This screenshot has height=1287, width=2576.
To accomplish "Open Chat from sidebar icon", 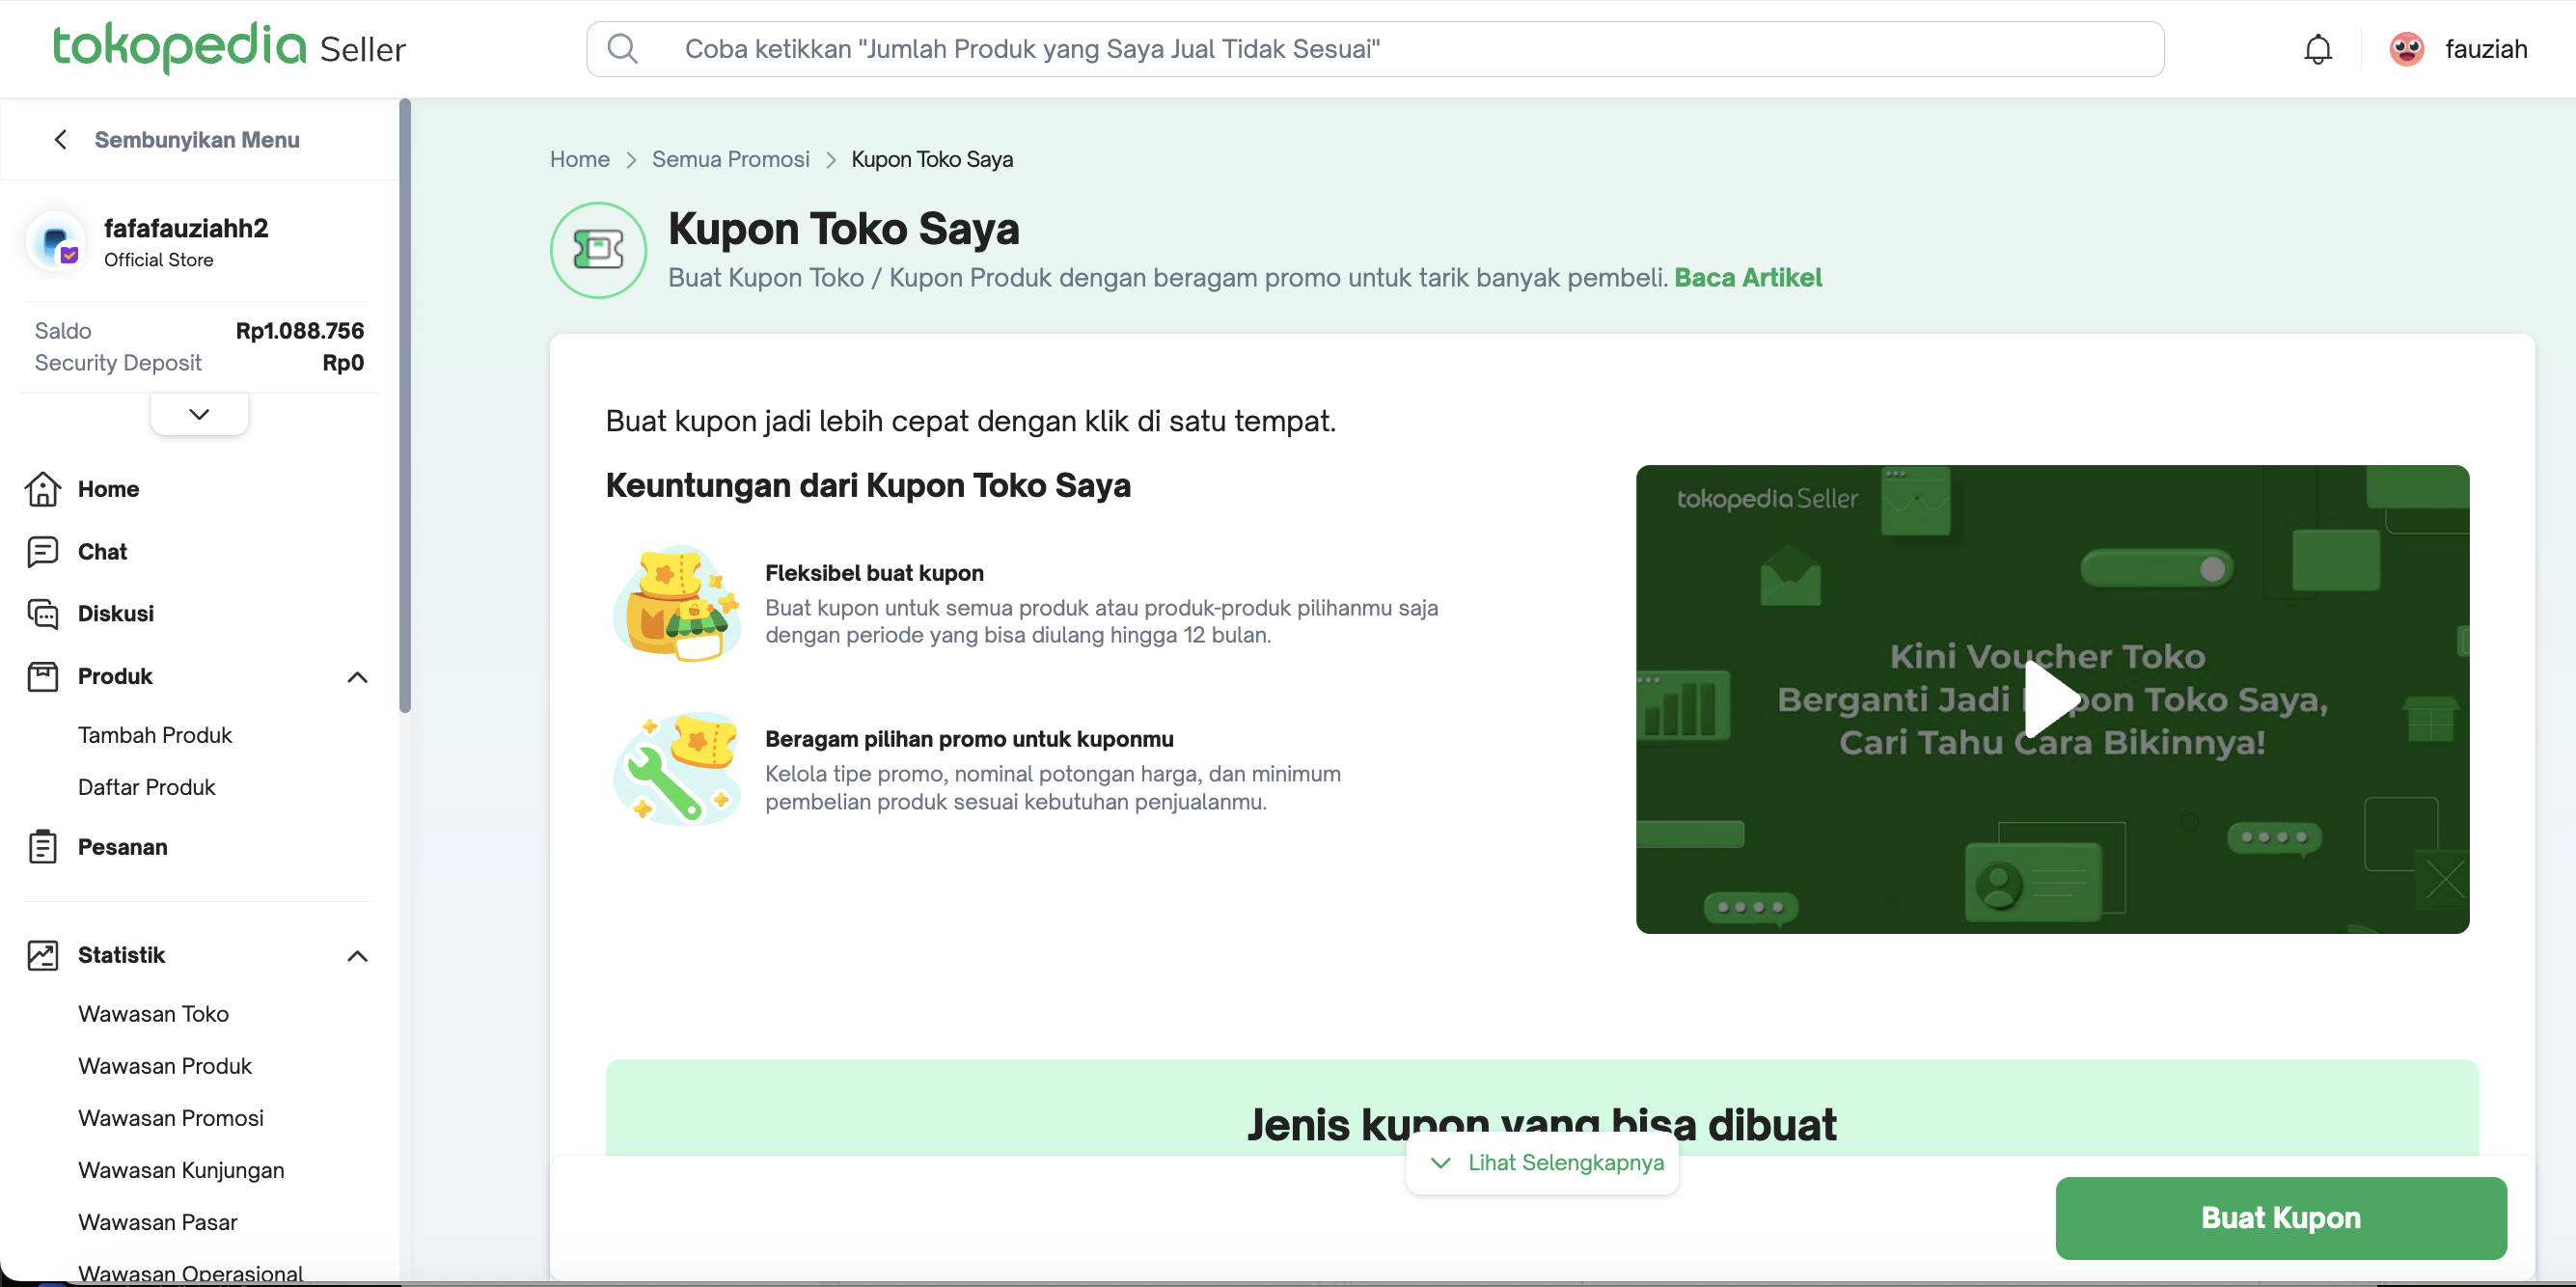I will coord(42,552).
